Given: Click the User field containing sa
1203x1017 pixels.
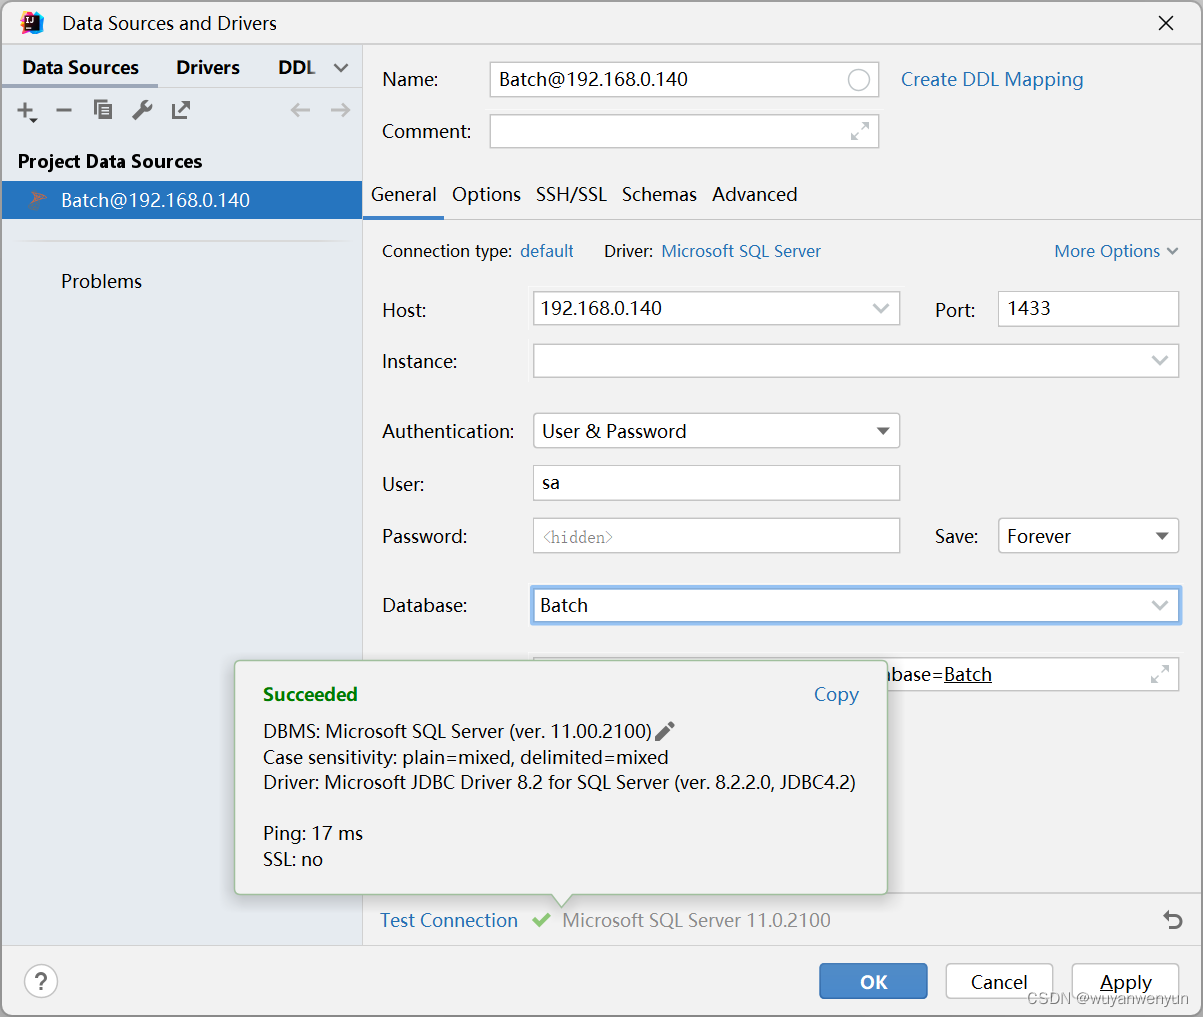Looking at the screenshot, I should [716, 483].
